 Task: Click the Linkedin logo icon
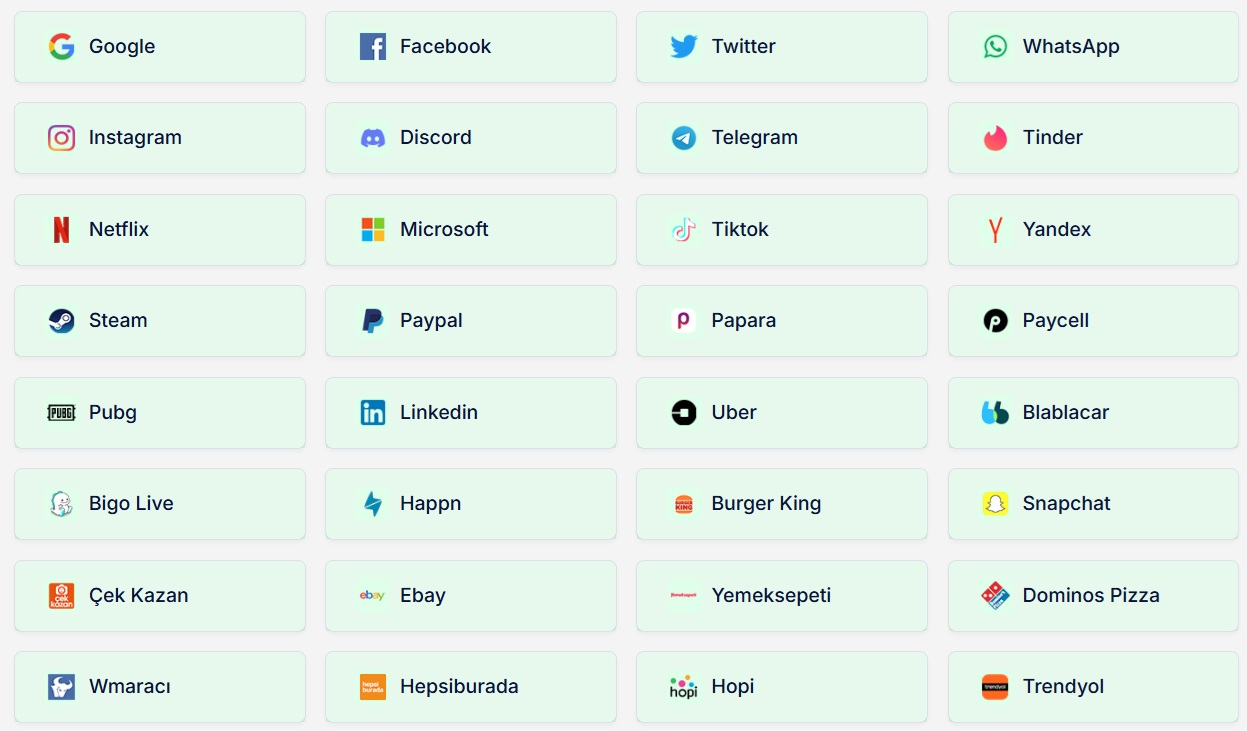coord(373,413)
